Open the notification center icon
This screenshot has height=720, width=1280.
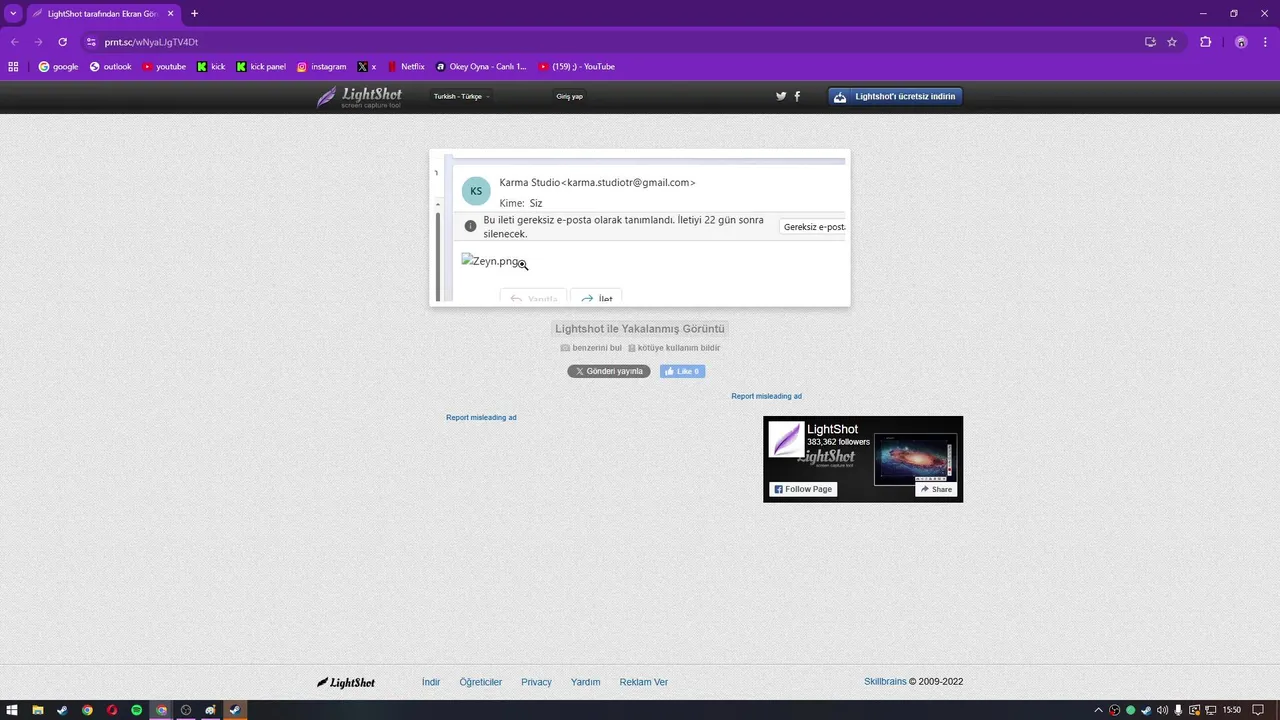[1258, 710]
